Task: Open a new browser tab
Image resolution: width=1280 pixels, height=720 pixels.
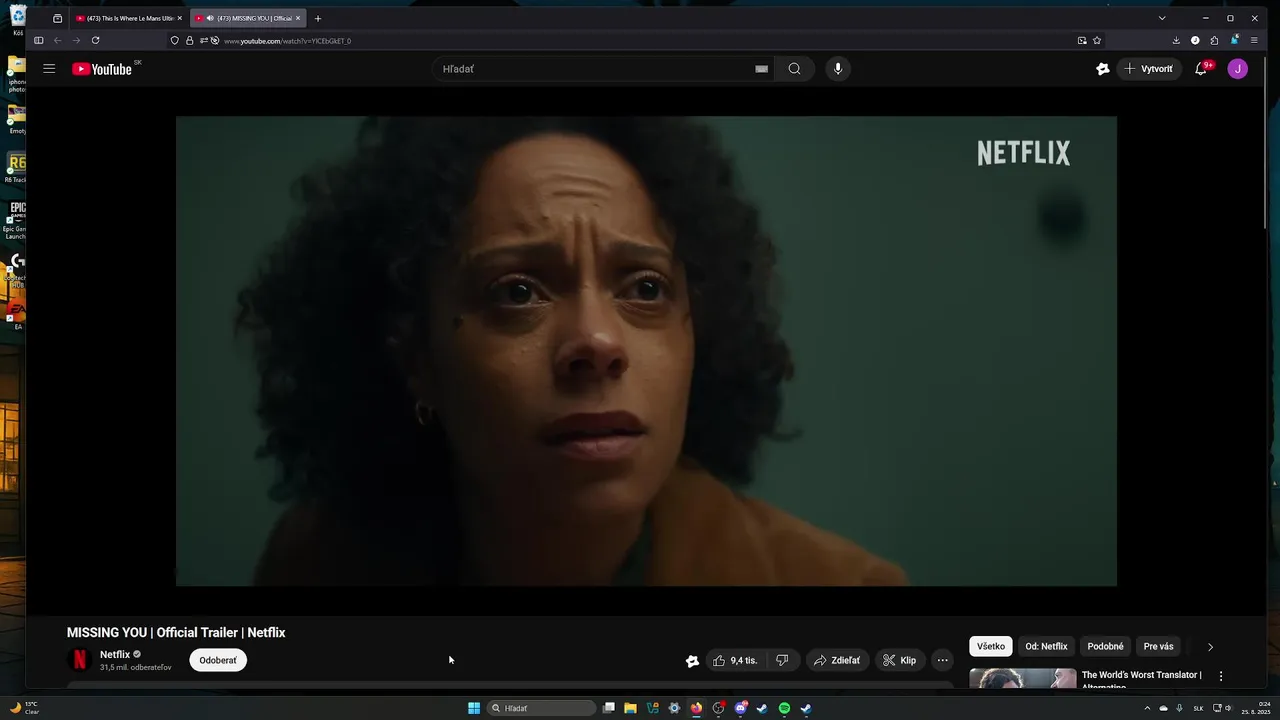Action: point(318,18)
